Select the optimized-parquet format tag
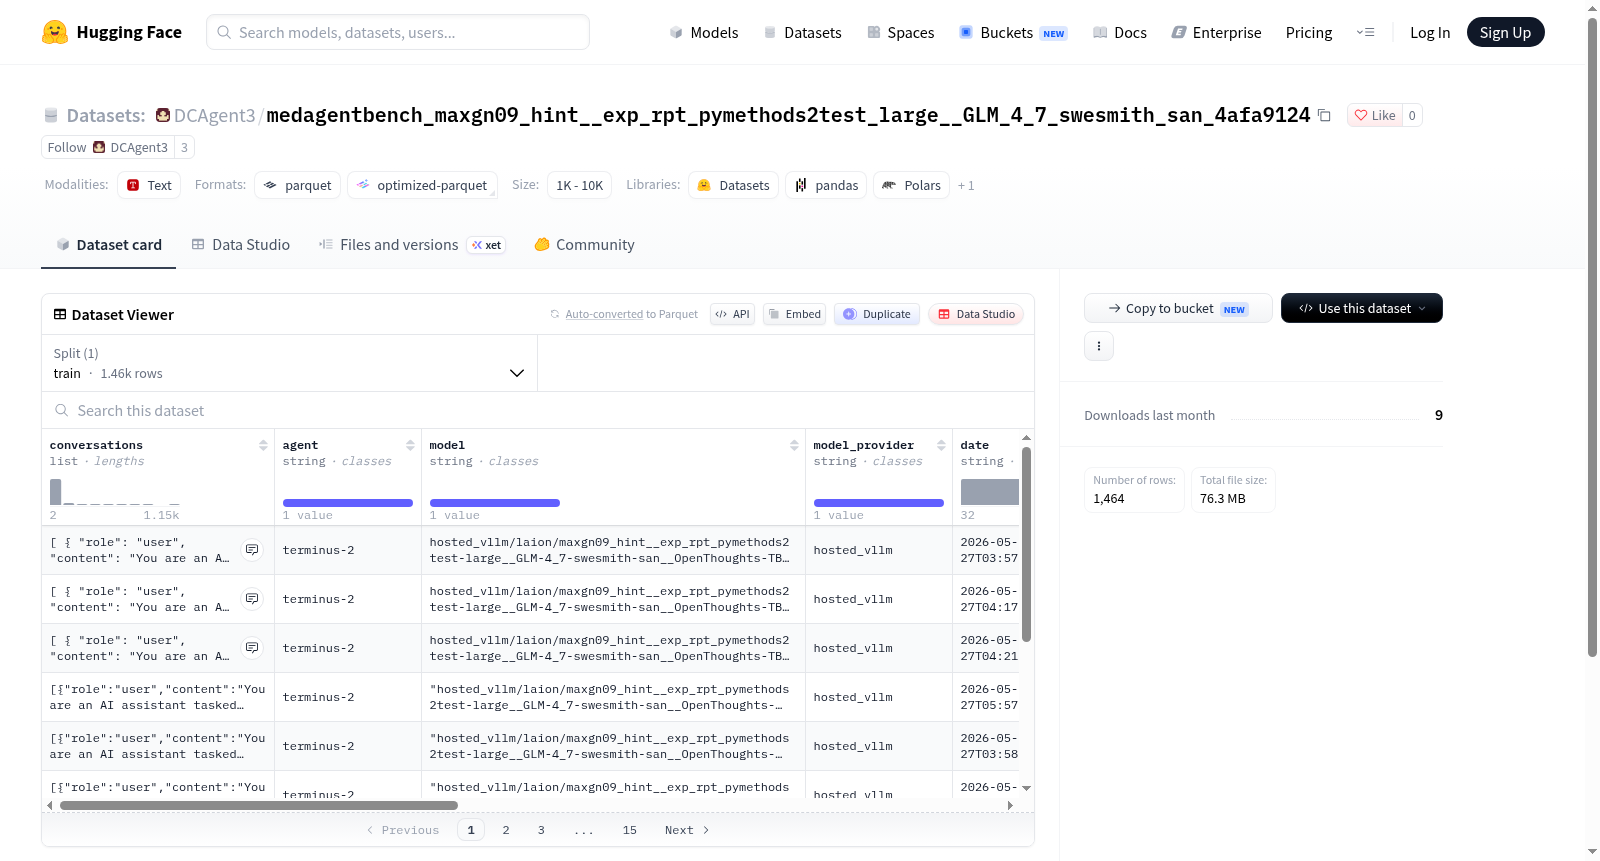Image resolution: width=1600 pixels, height=861 pixels. click(x=422, y=185)
